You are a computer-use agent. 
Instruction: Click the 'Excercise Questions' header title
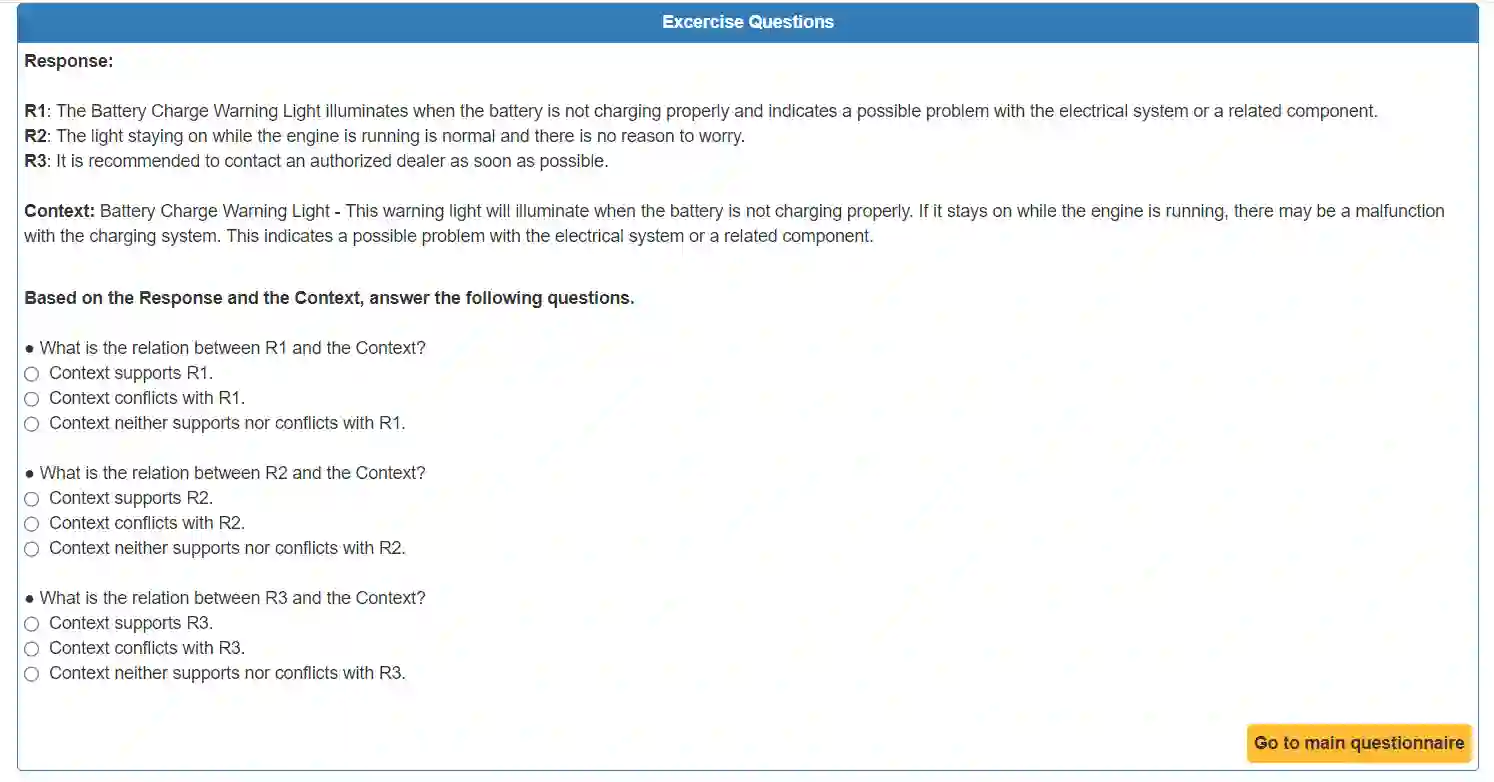pyautogui.click(x=747, y=22)
